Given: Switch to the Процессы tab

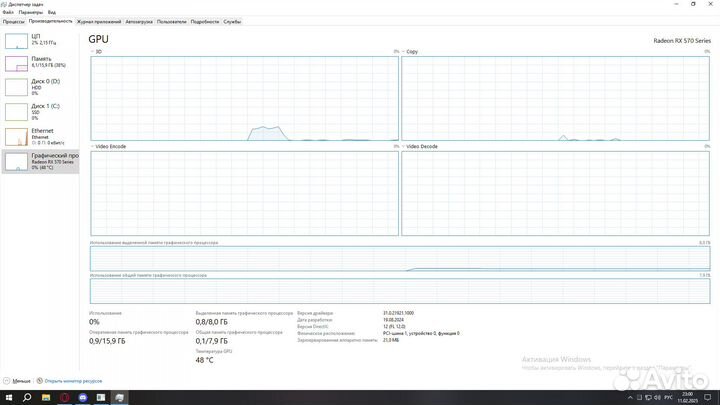Looking at the screenshot, I should click(13, 20).
